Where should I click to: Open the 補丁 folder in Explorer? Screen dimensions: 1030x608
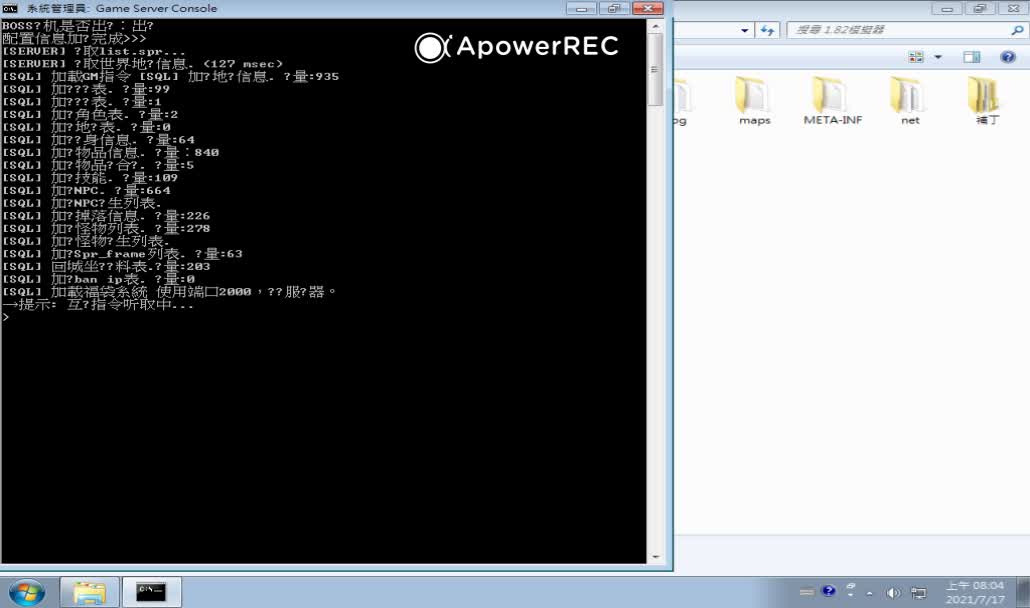click(987, 100)
